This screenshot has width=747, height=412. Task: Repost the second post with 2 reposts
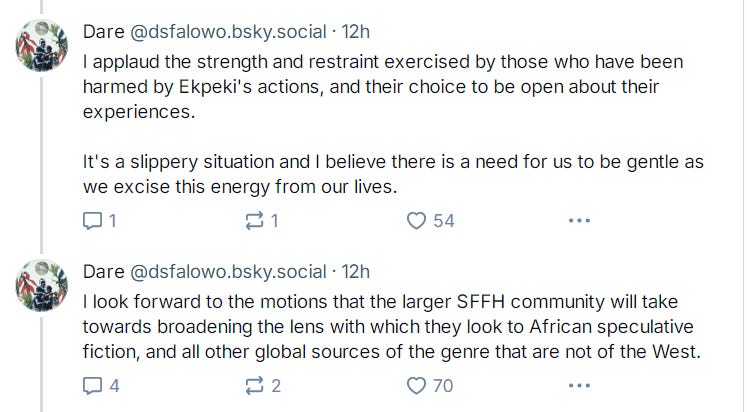coord(253,385)
